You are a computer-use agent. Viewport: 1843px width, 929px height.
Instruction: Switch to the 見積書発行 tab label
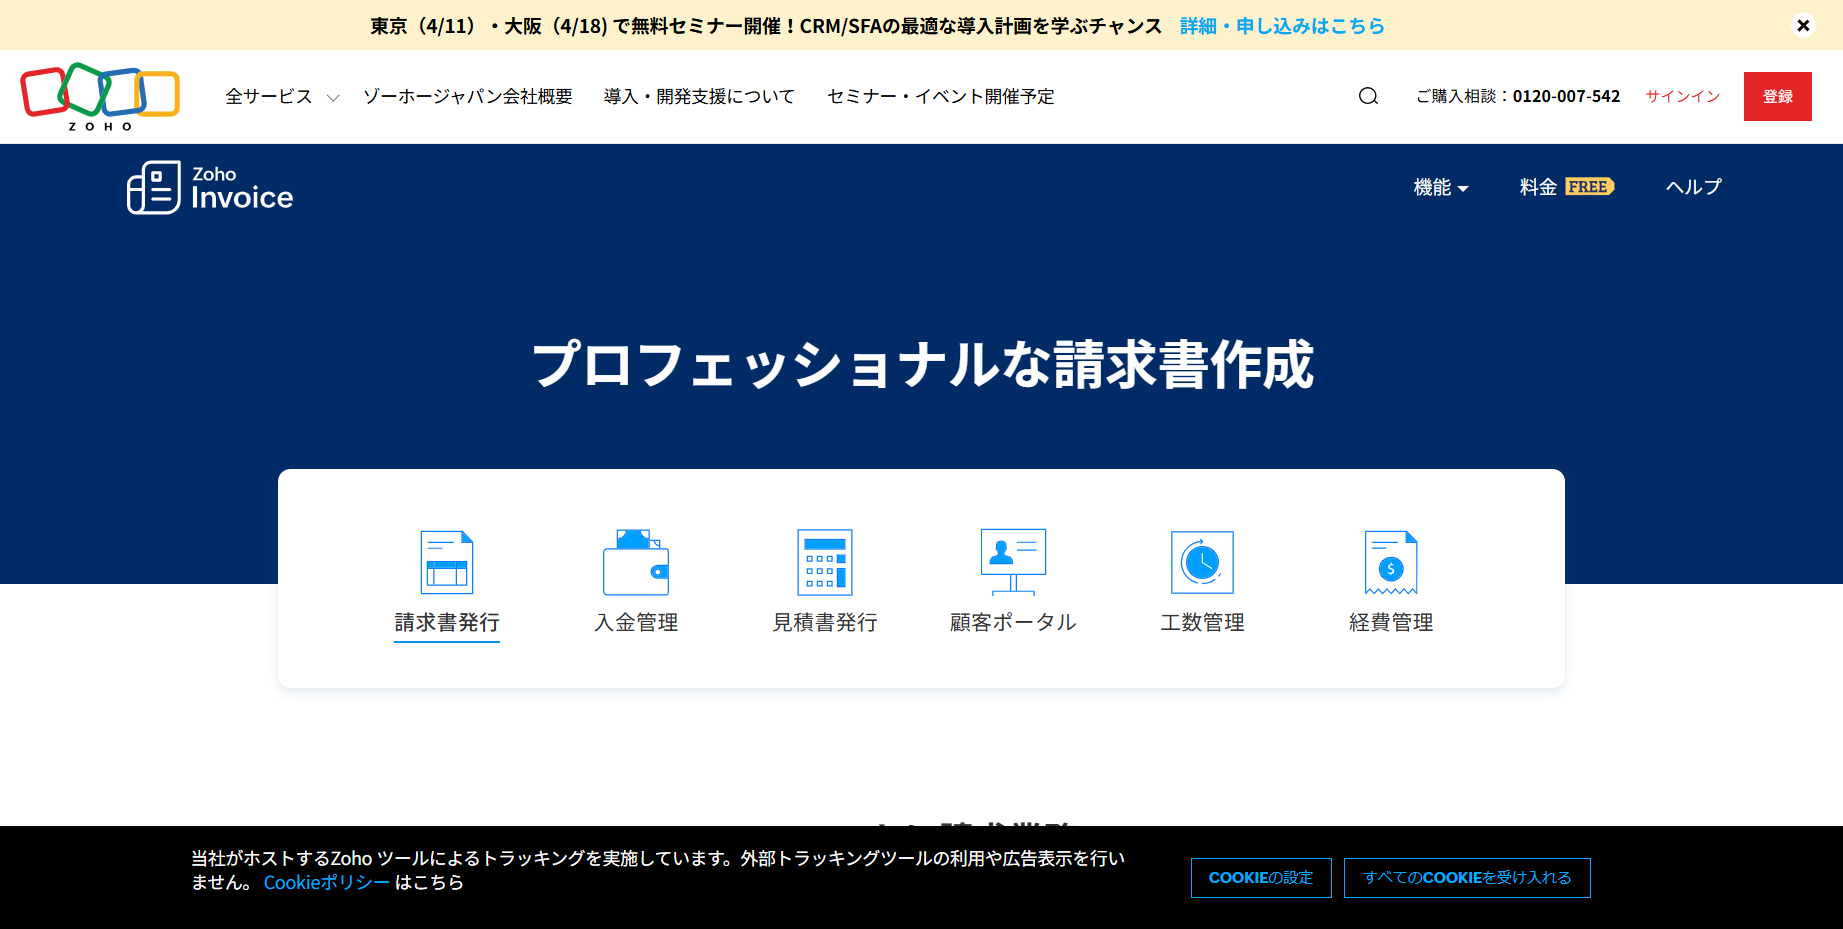pyautogui.click(x=825, y=622)
